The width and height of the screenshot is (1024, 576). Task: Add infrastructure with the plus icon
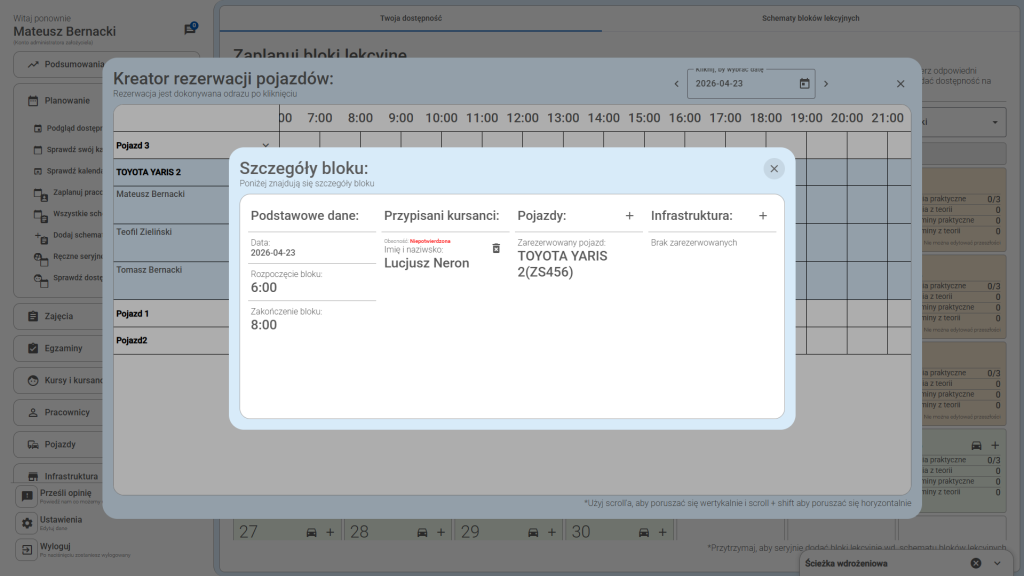point(763,216)
